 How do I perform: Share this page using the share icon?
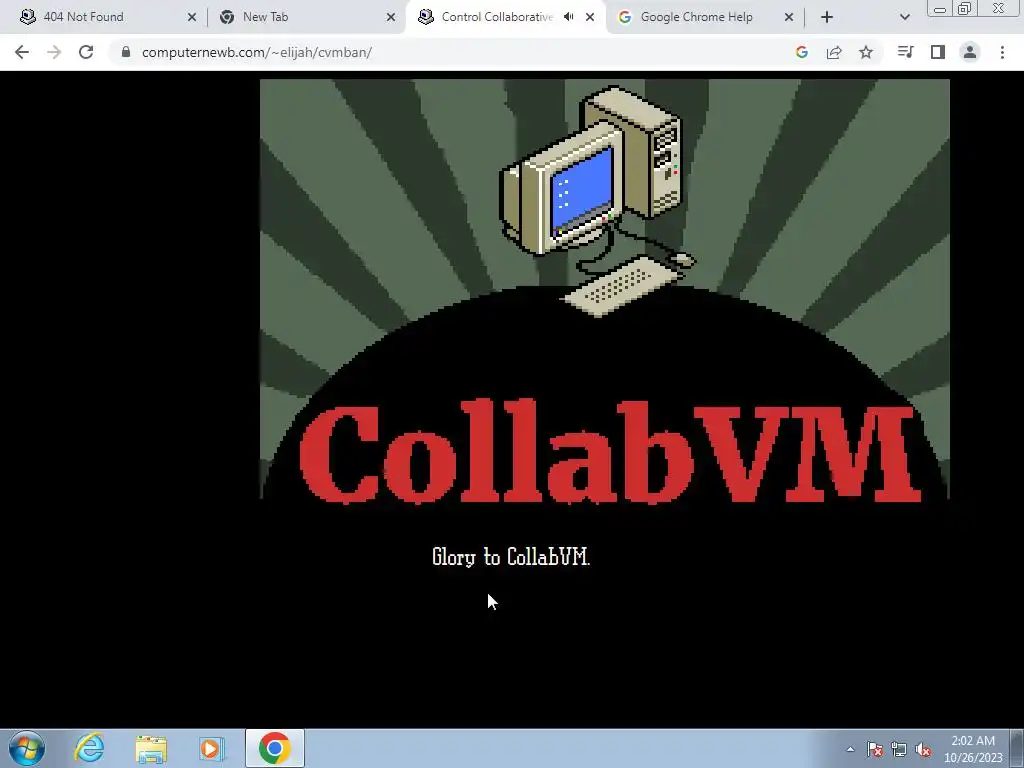[833, 52]
